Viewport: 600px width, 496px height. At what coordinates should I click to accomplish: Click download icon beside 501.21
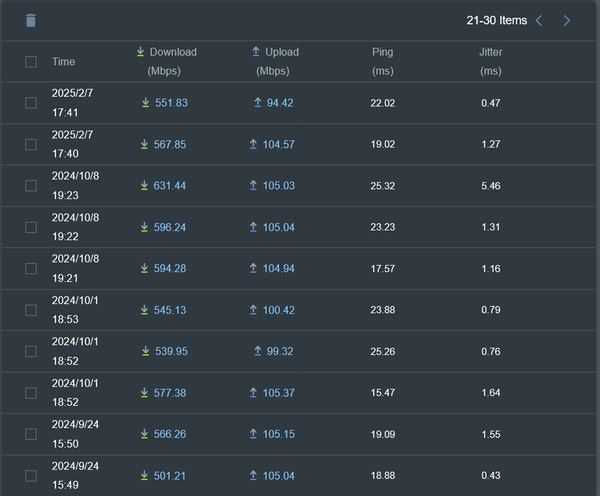[144, 476]
